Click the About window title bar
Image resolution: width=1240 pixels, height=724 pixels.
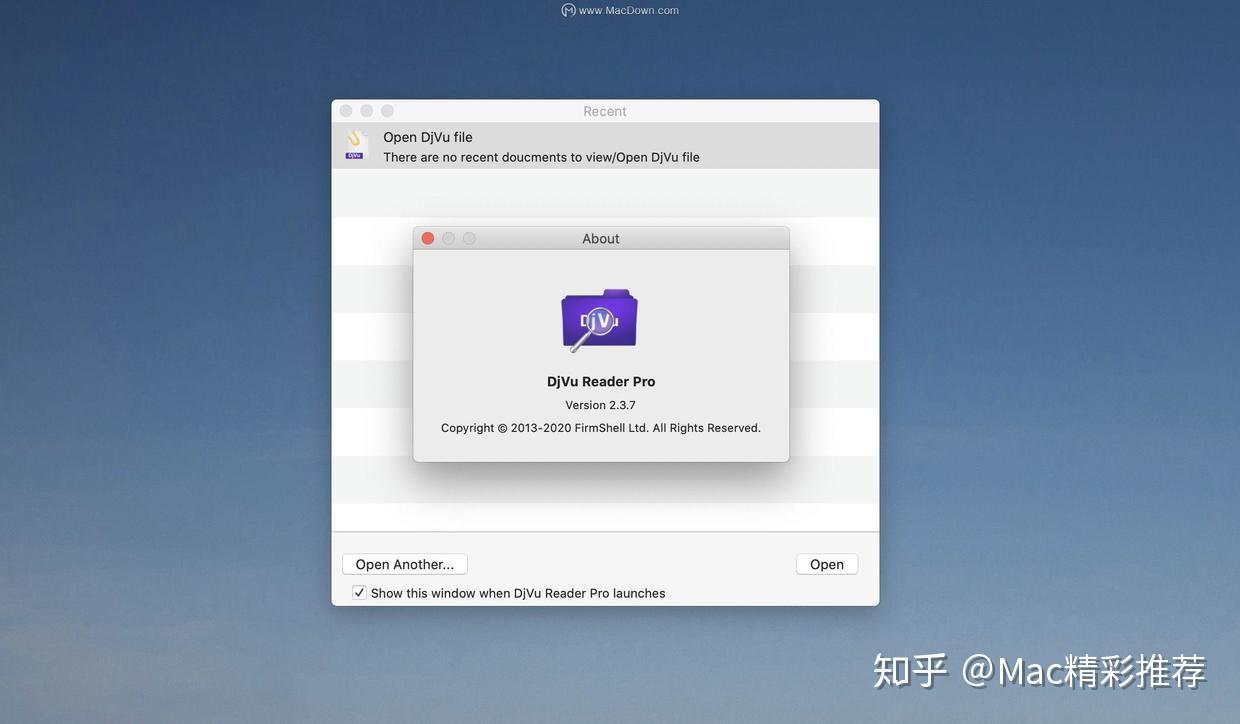point(600,238)
